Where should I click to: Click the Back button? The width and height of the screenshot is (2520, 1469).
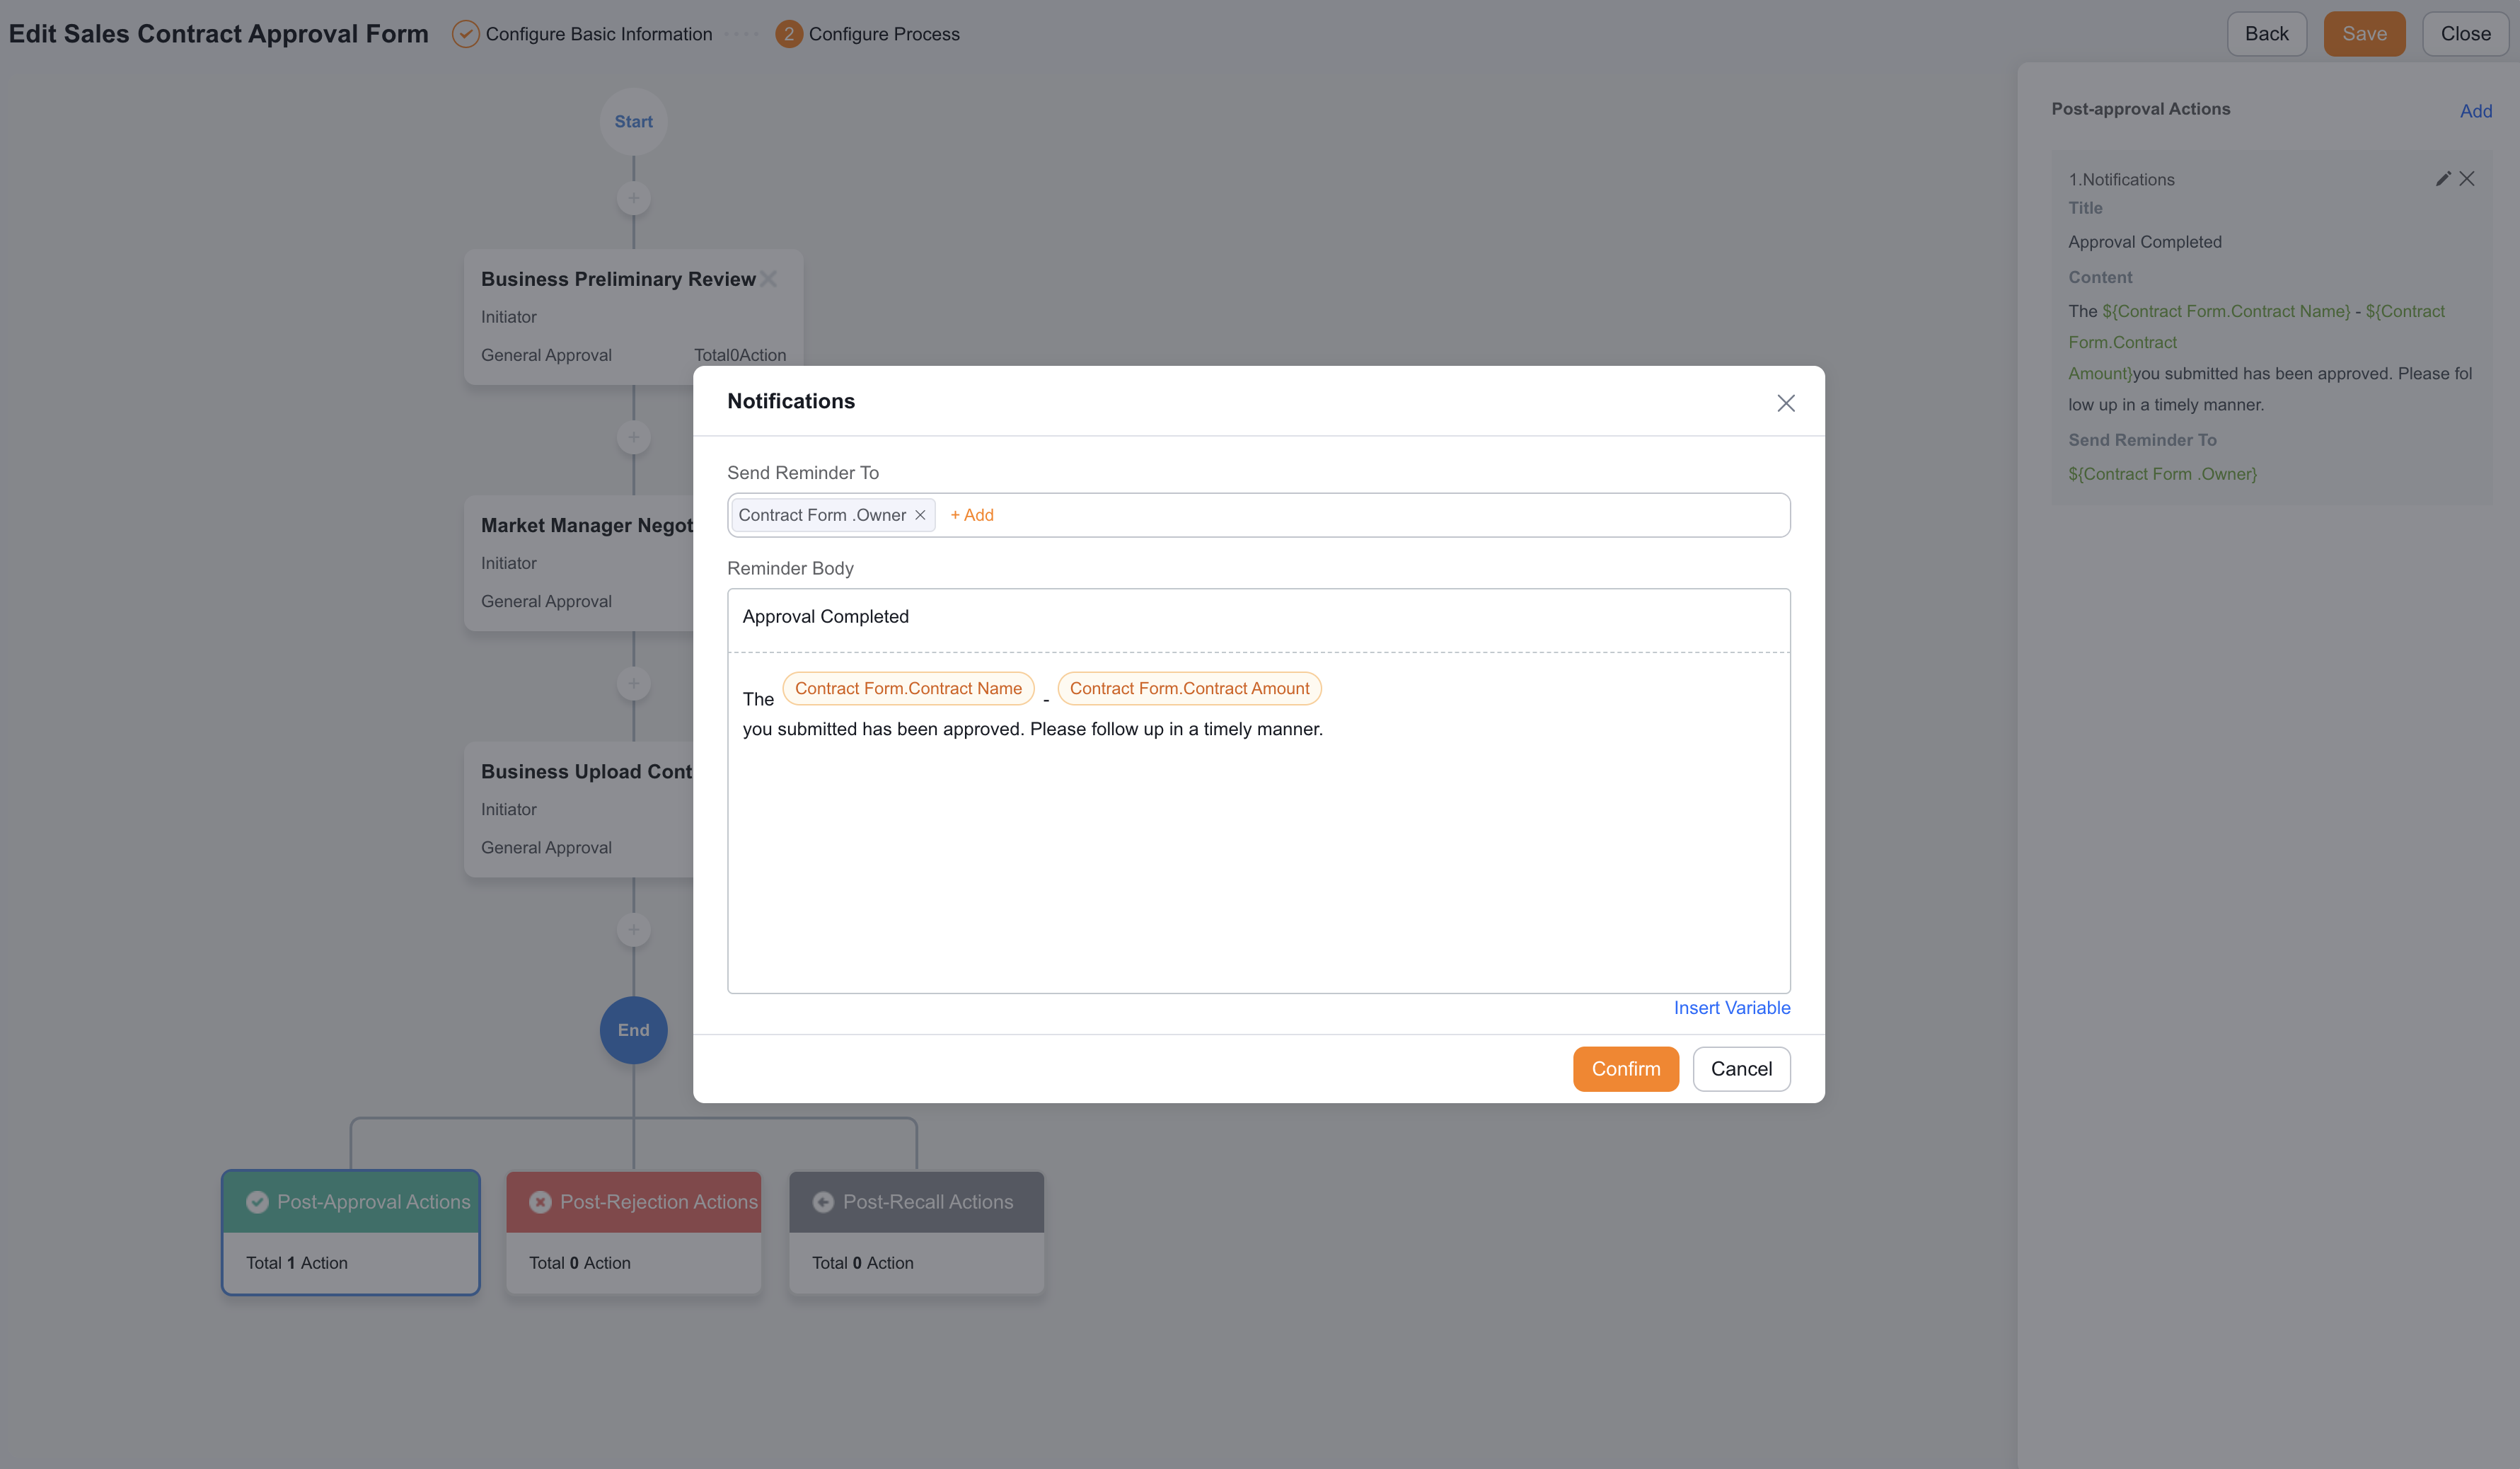tap(2266, 34)
